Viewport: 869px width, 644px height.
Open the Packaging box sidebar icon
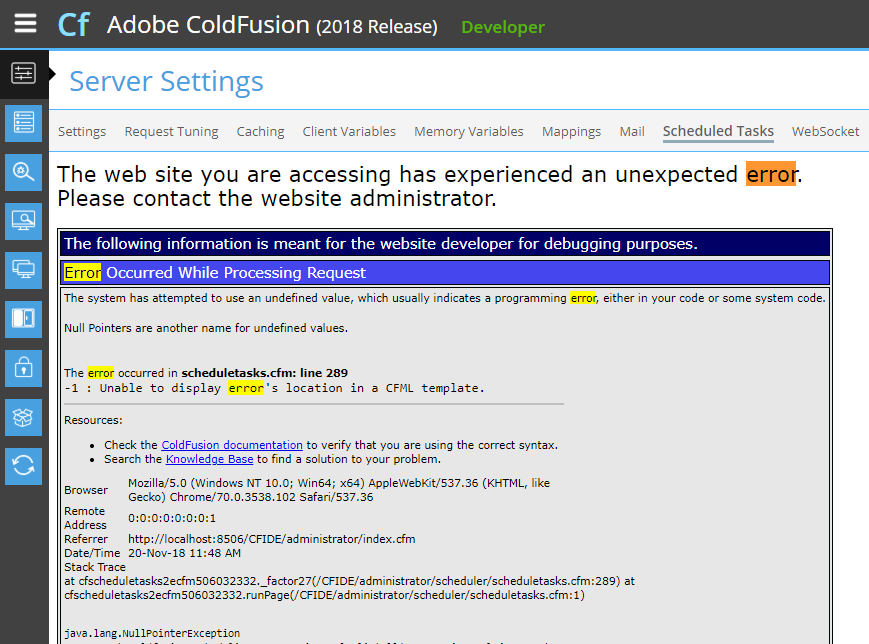pos(23,417)
